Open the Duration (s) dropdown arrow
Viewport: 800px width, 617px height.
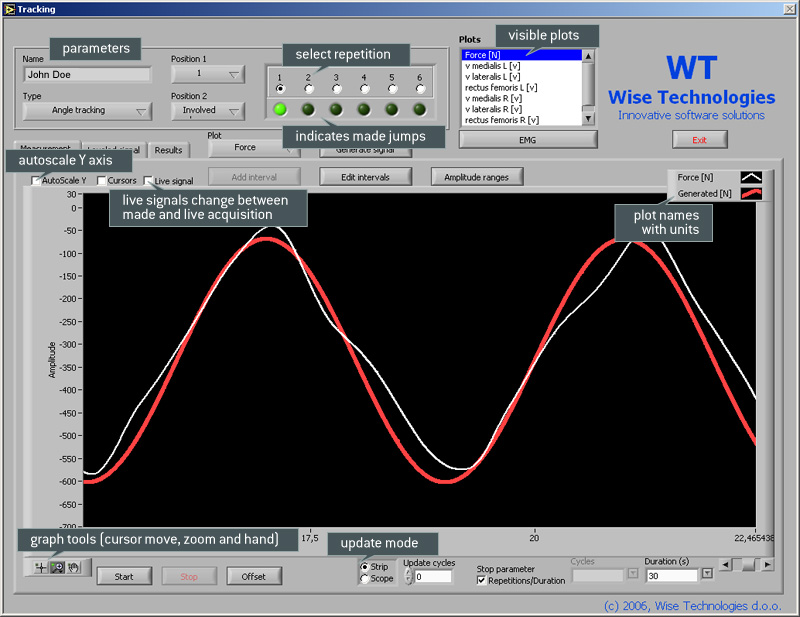[x=707, y=574]
